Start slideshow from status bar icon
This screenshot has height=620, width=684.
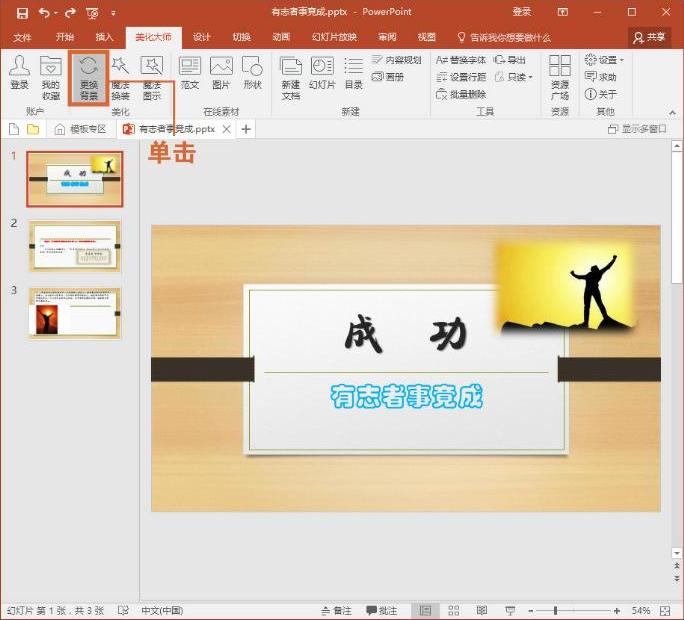tap(510, 610)
